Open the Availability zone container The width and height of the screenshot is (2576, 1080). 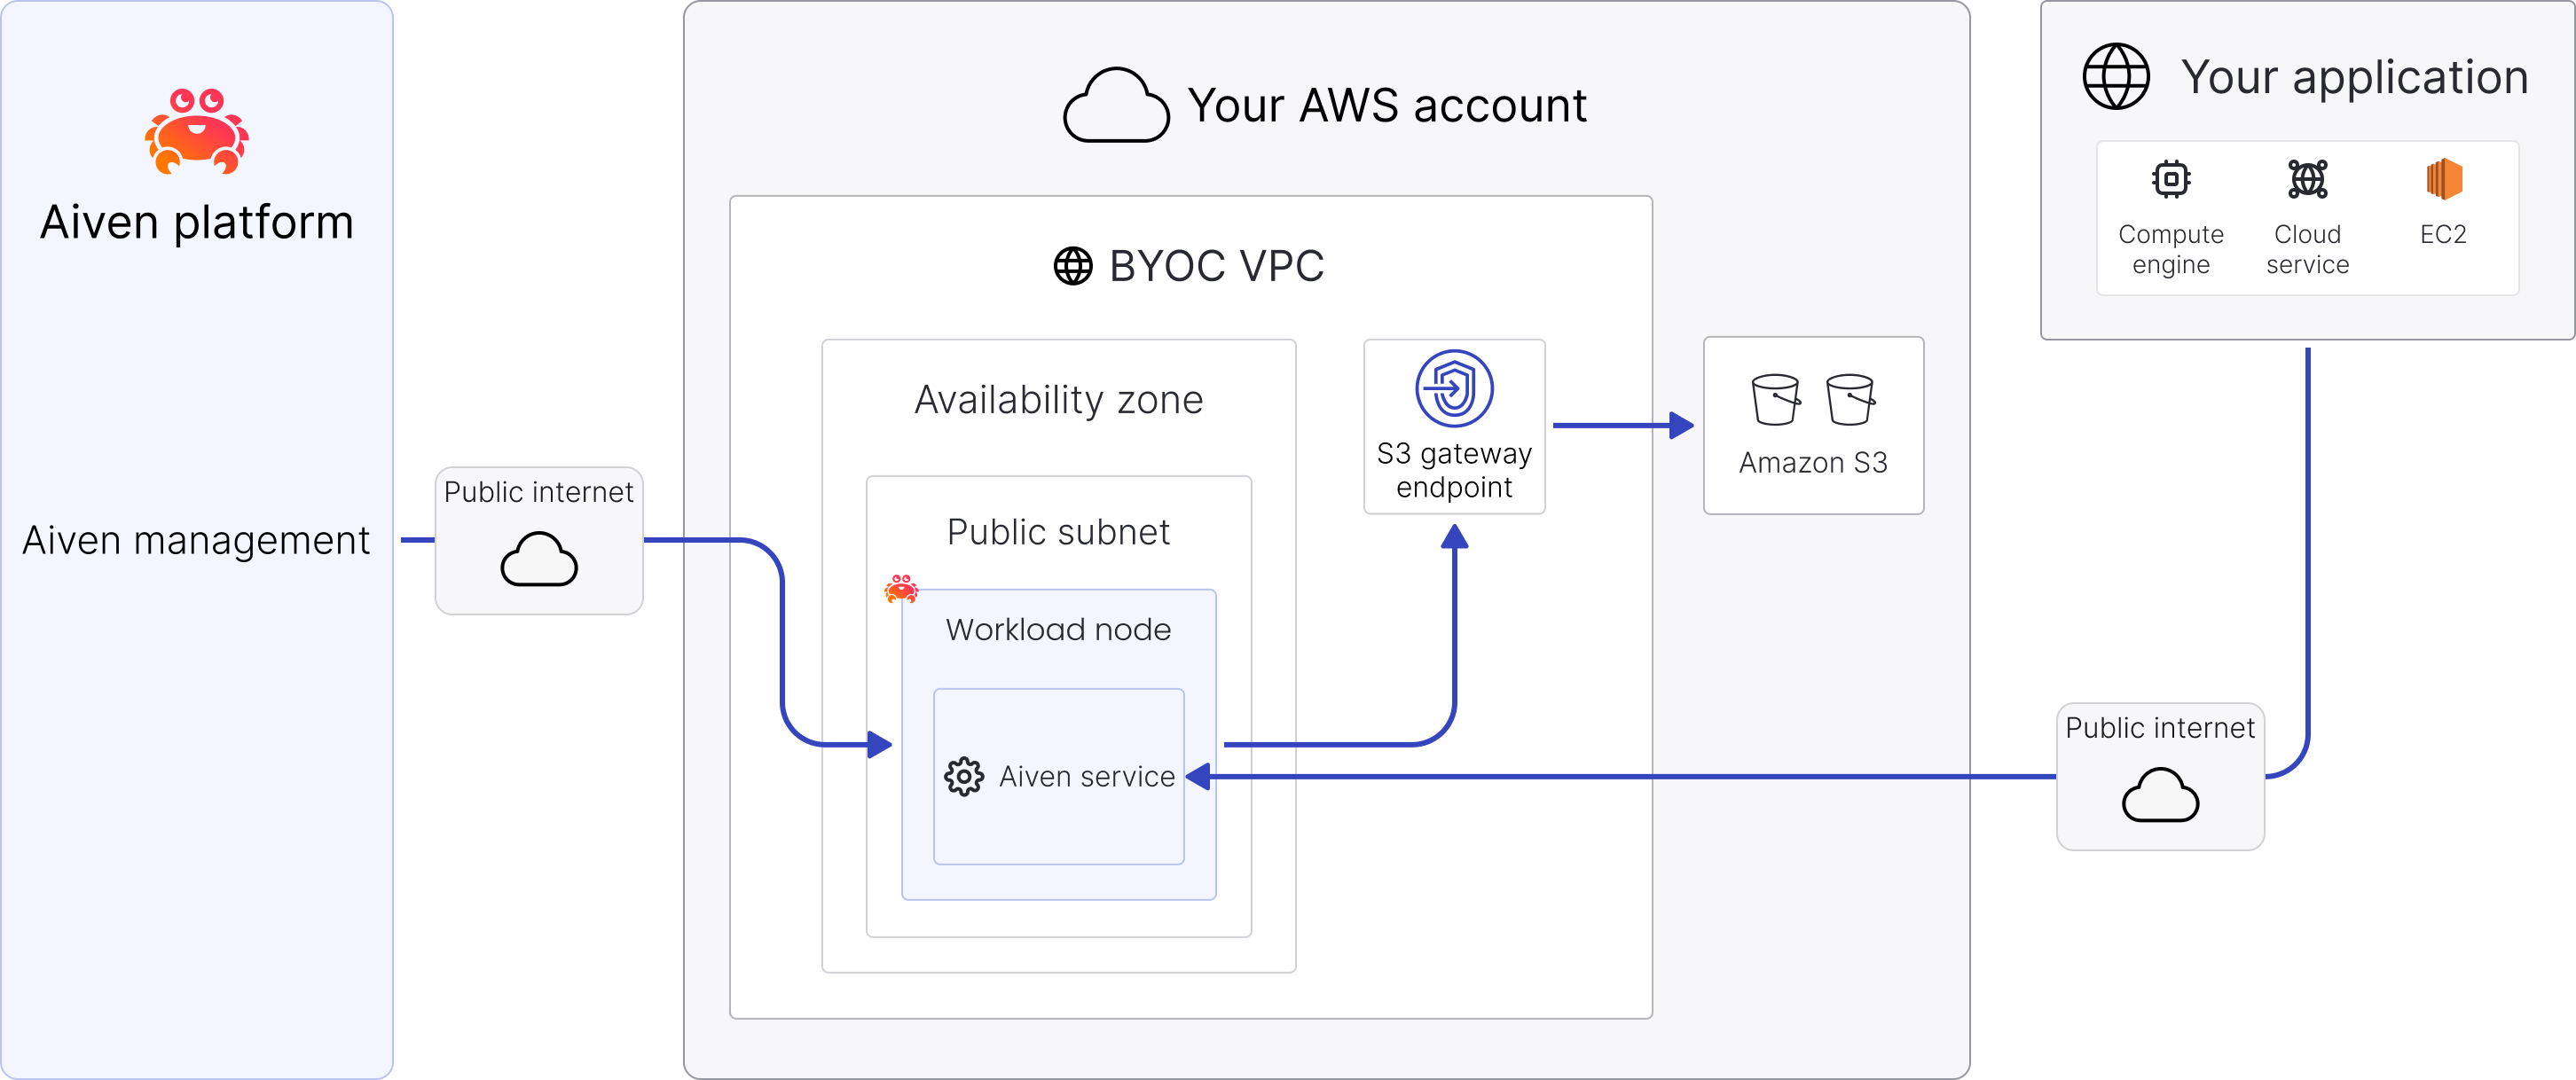tap(1058, 399)
